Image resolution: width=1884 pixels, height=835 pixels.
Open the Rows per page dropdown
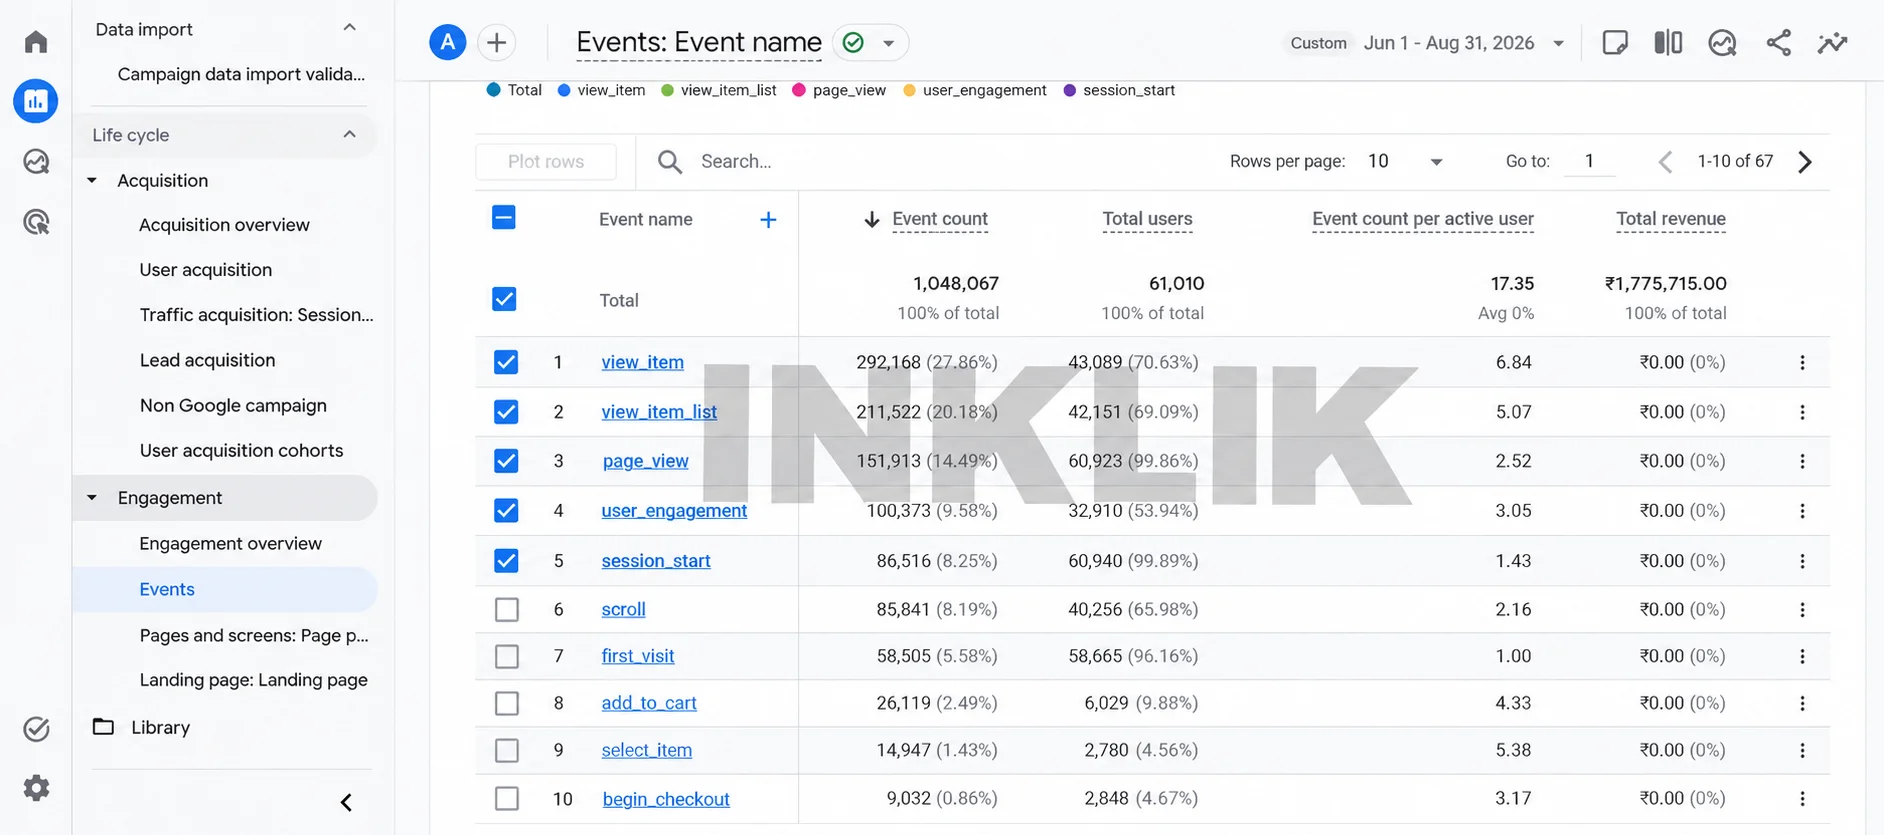(x=1405, y=162)
